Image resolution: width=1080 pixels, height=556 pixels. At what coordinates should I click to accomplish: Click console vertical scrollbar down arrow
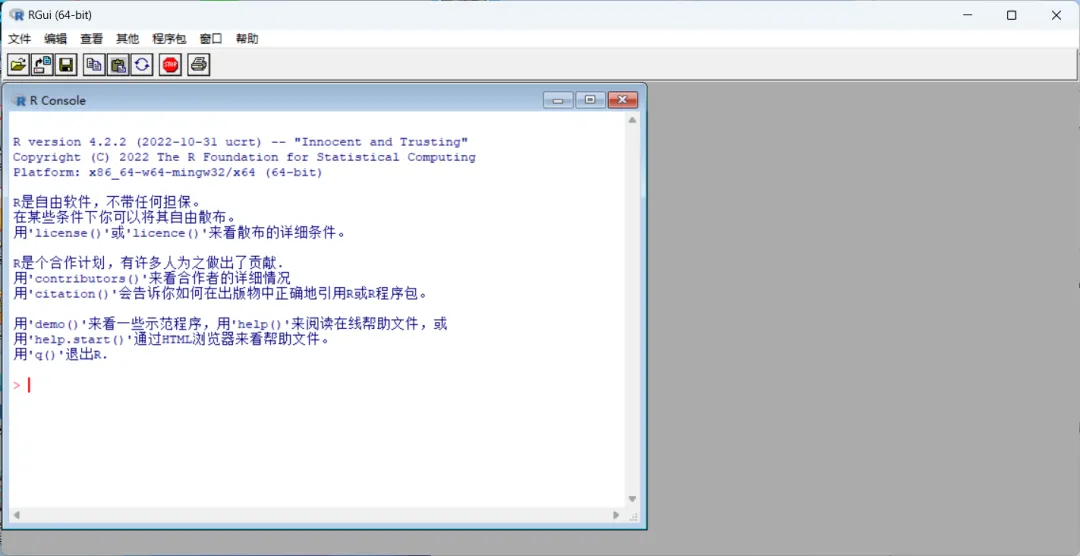click(632, 499)
